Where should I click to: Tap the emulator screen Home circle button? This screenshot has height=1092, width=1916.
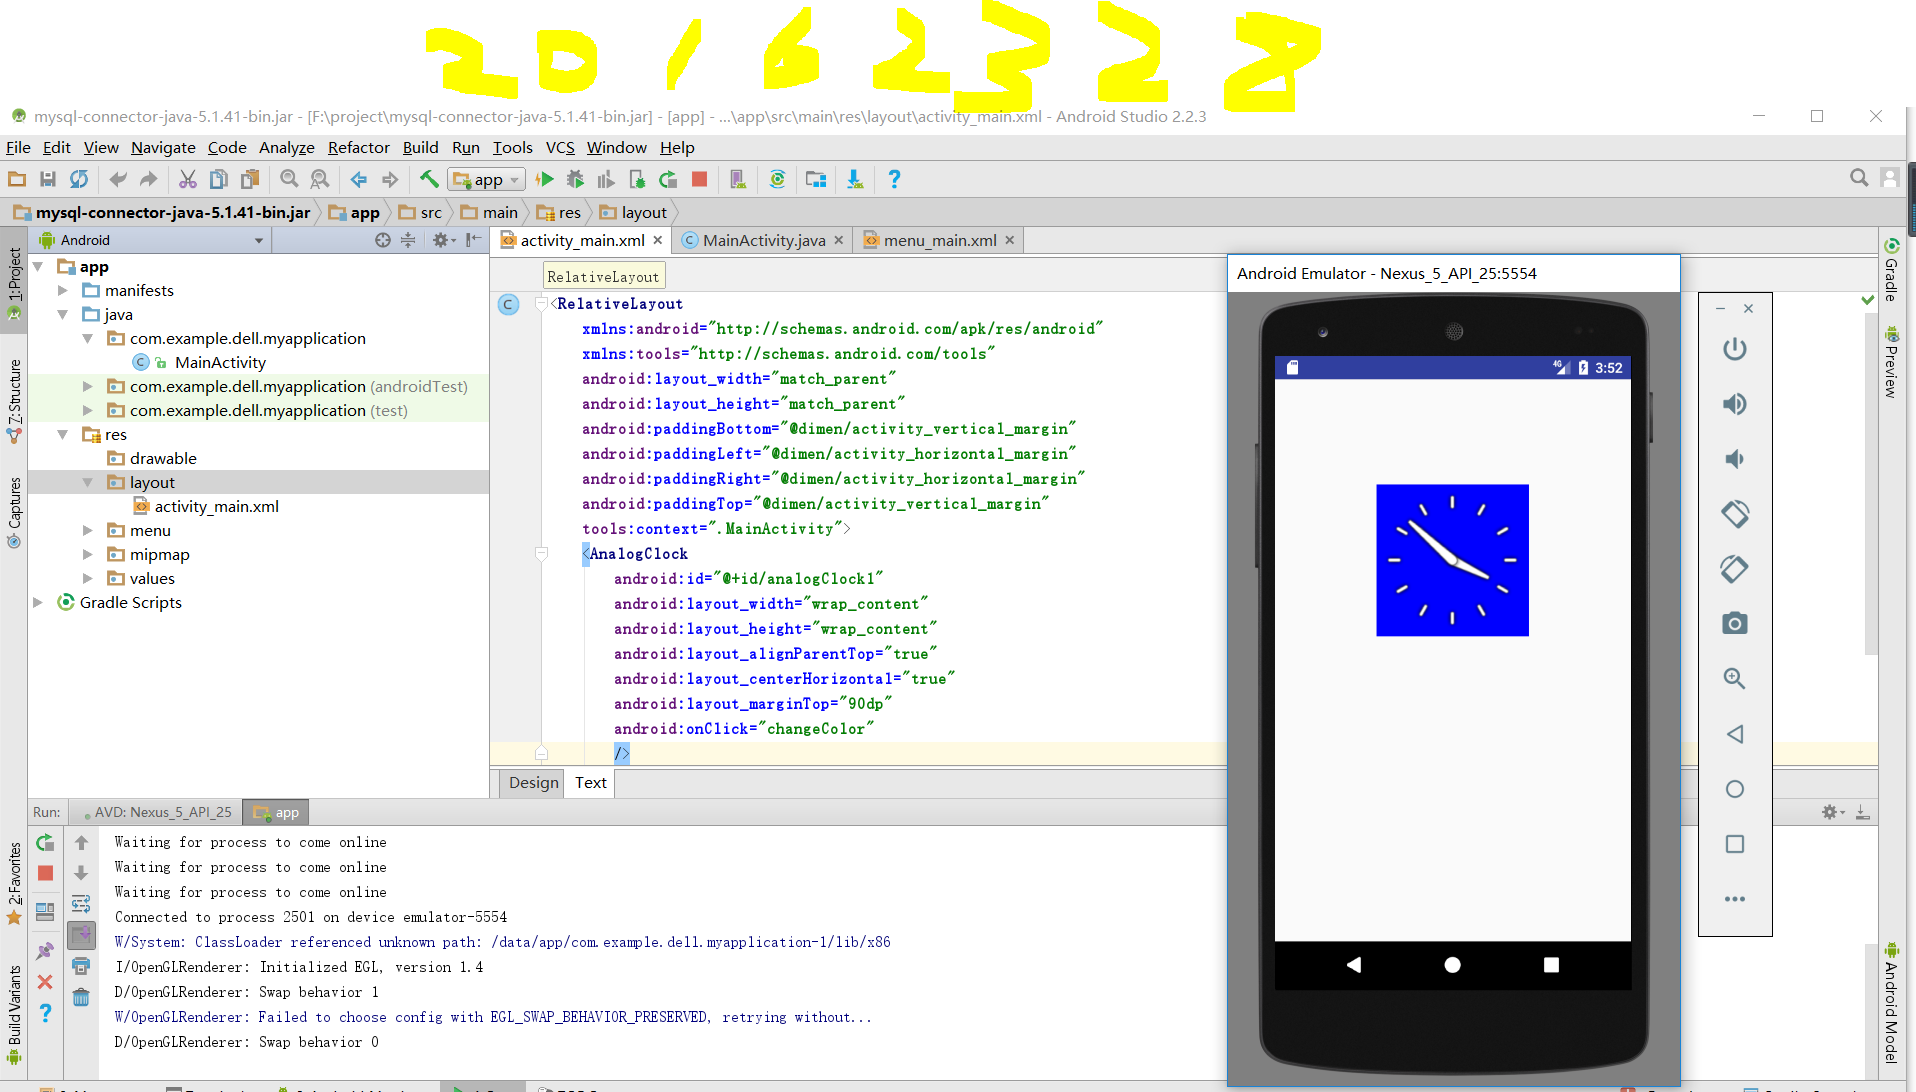point(1452,965)
